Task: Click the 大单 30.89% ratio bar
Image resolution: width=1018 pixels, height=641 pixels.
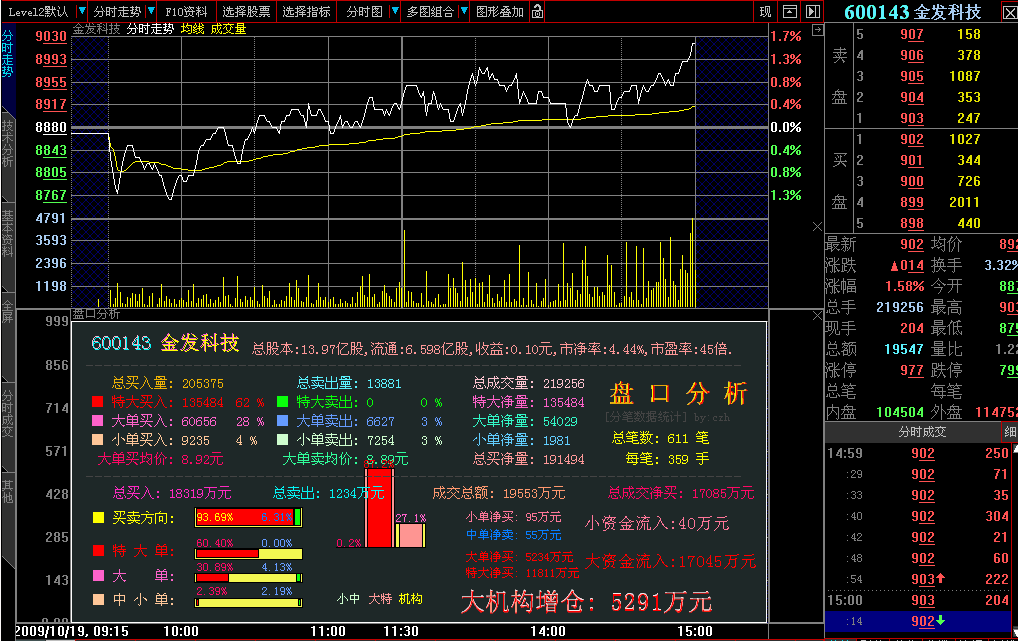Action: tap(248, 577)
